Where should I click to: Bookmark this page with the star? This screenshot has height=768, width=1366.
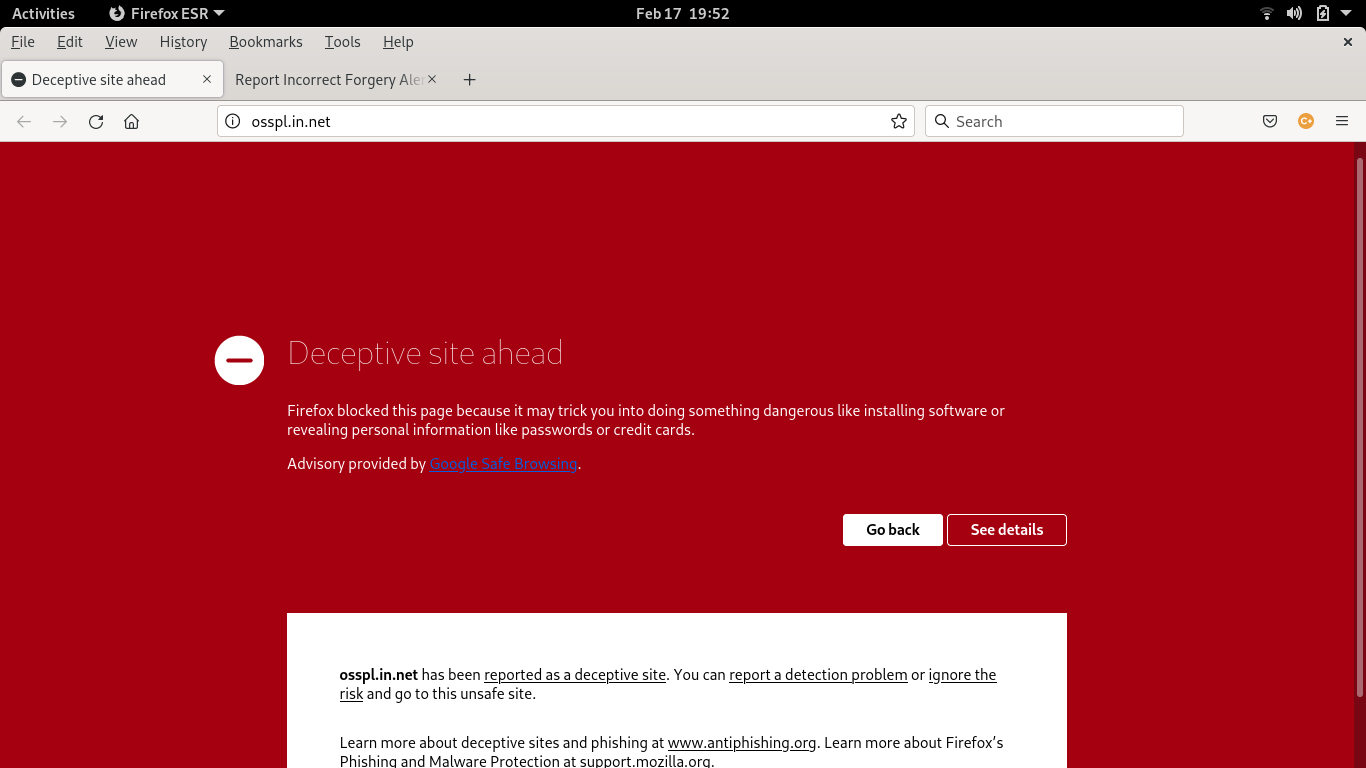[x=899, y=121]
